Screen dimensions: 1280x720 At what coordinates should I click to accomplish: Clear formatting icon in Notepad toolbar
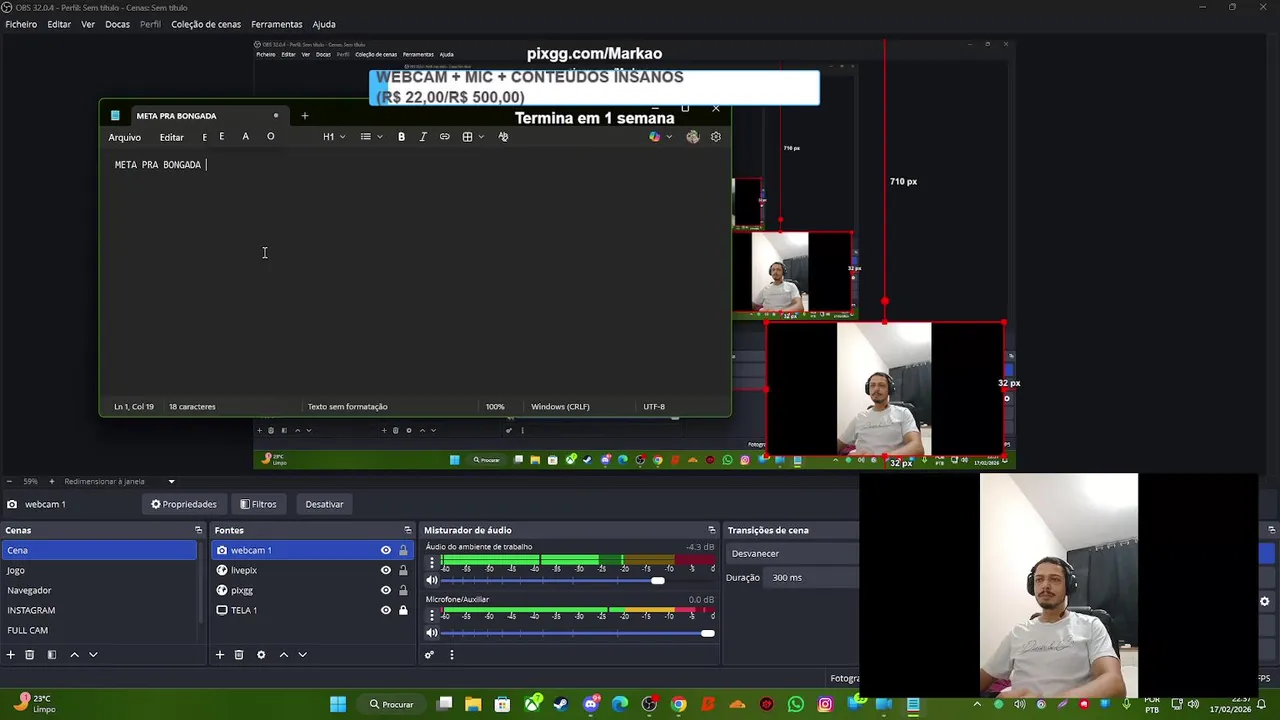click(503, 137)
